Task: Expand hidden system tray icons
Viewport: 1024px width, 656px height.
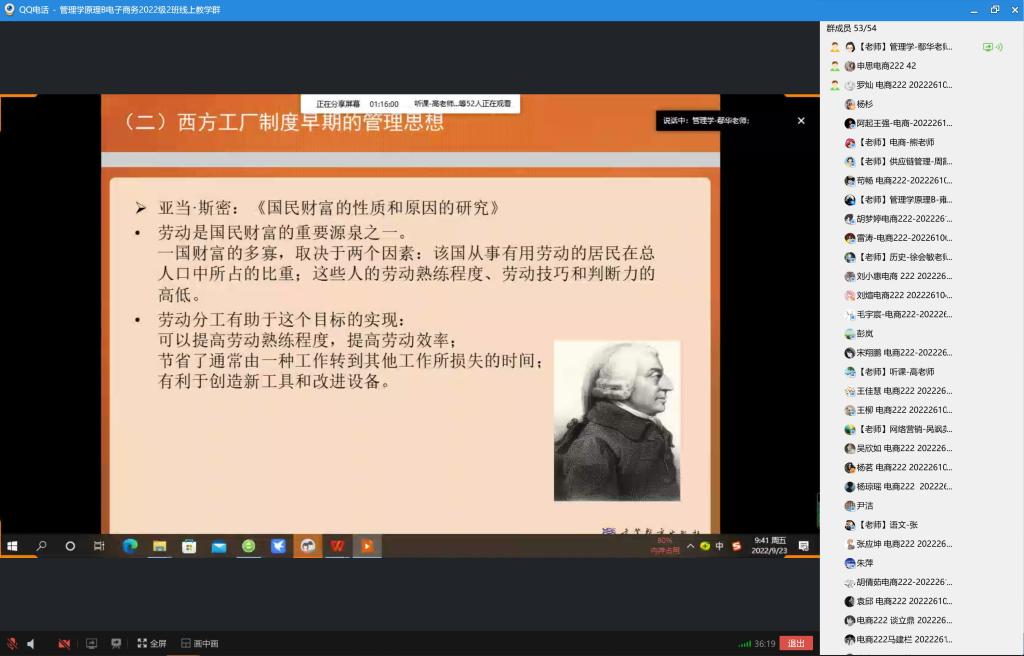Action: 690,547
